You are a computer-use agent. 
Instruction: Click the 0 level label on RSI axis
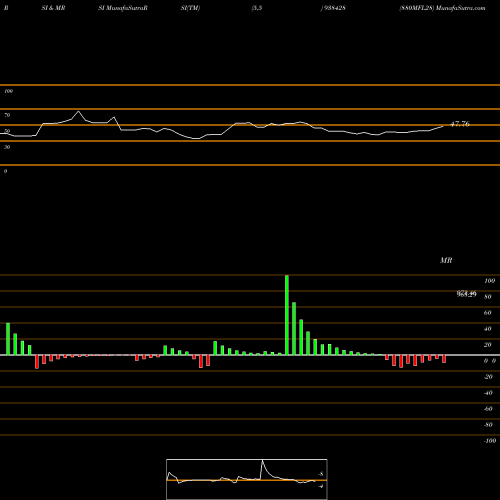pos(5,171)
